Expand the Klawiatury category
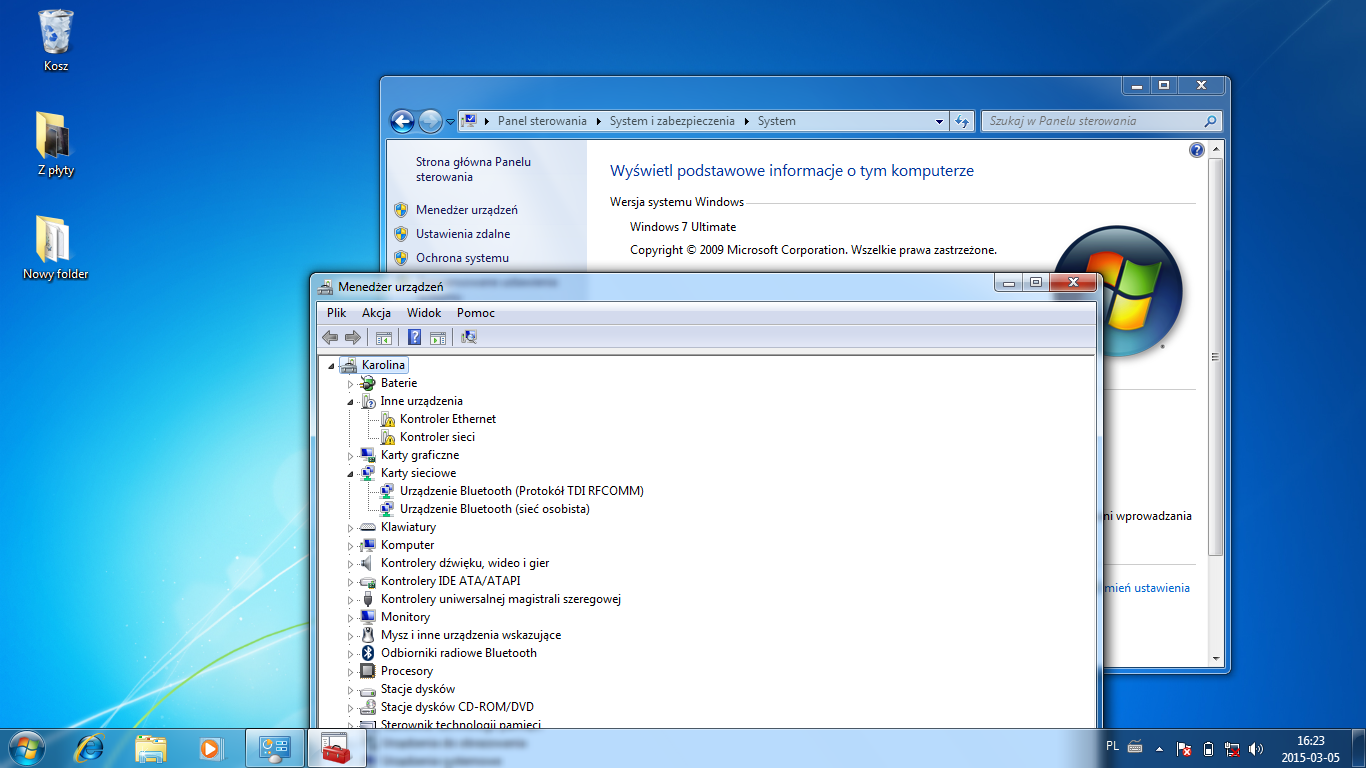This screenshot has height=768, width=1366. 351,527
